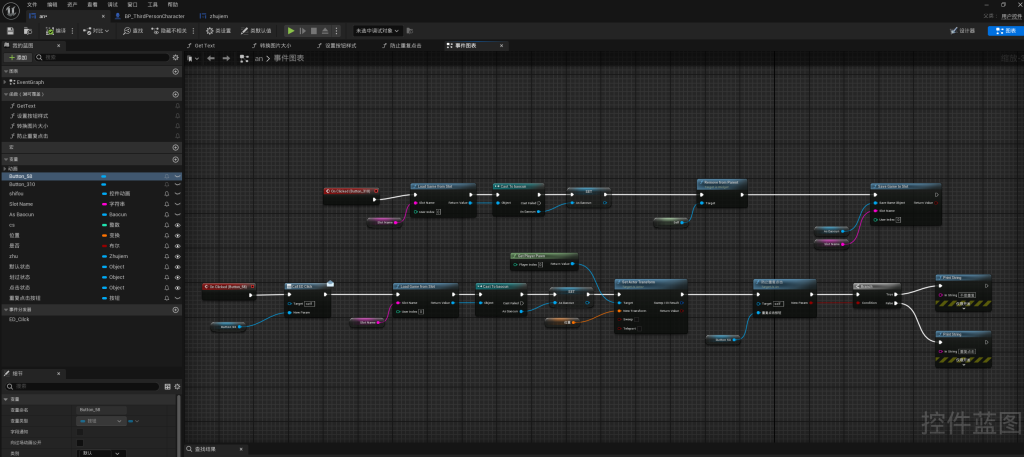Click the navigate back arrow in graph
1024x457 pixels.
210,59
